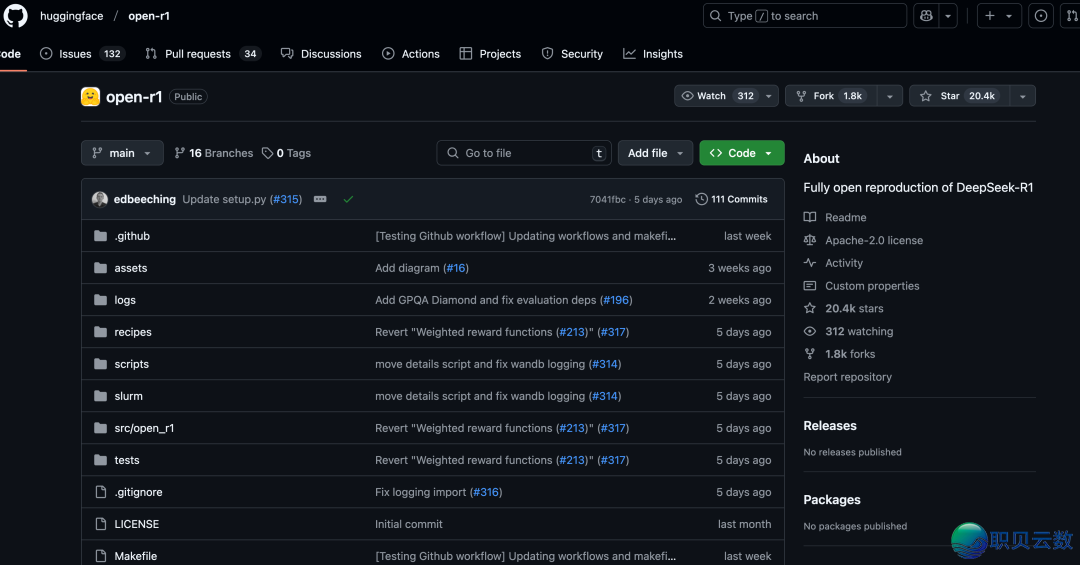View the 0 Tags link
This screenshot has width=1080, height=565.
tap(287, 153)
